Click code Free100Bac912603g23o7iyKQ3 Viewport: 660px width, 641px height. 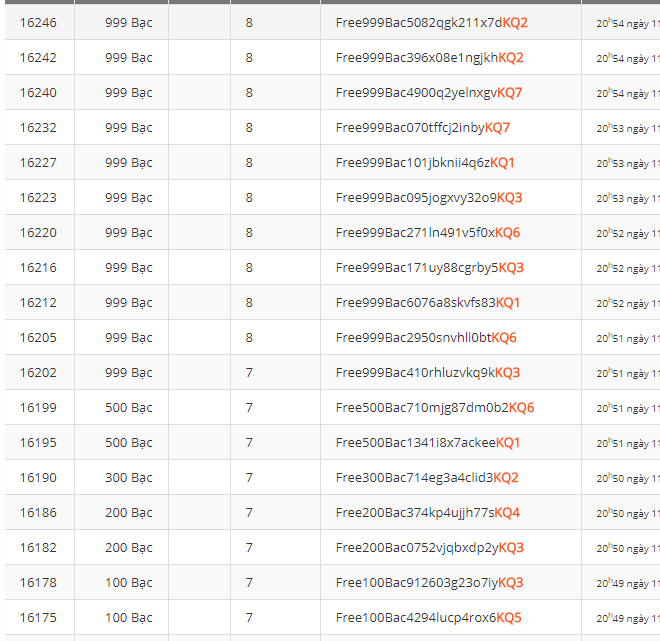[x=429, y=582]
